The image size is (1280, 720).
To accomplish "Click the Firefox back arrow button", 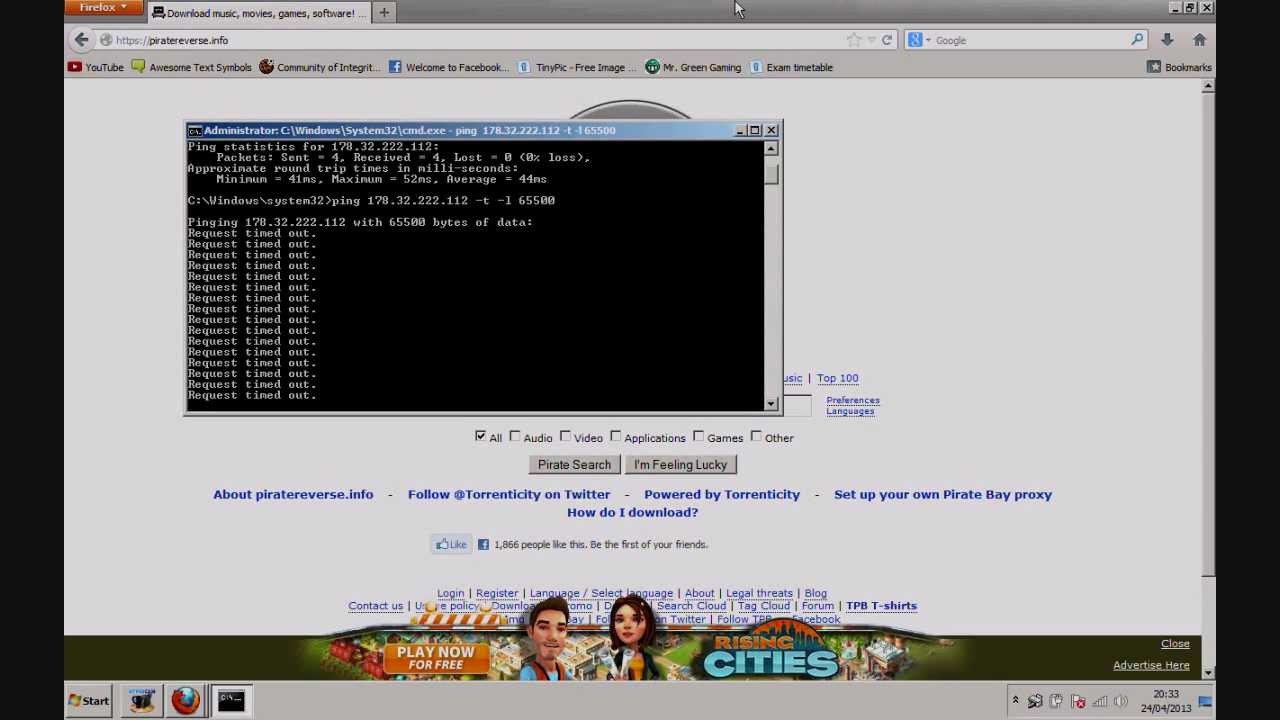I will 81,40.
